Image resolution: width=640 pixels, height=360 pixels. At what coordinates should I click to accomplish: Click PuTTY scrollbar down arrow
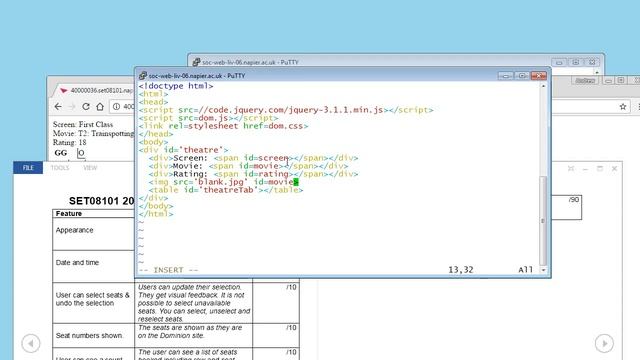(x=543, y=270)
